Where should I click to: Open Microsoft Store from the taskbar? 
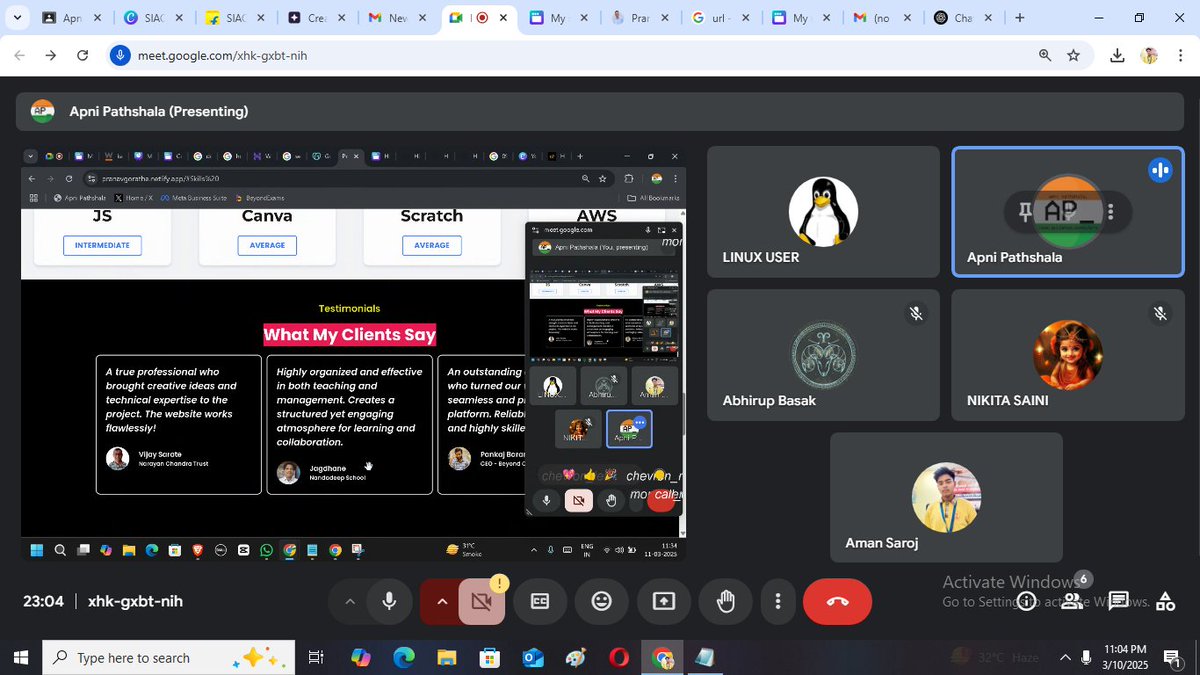click(x=489, y=657)
